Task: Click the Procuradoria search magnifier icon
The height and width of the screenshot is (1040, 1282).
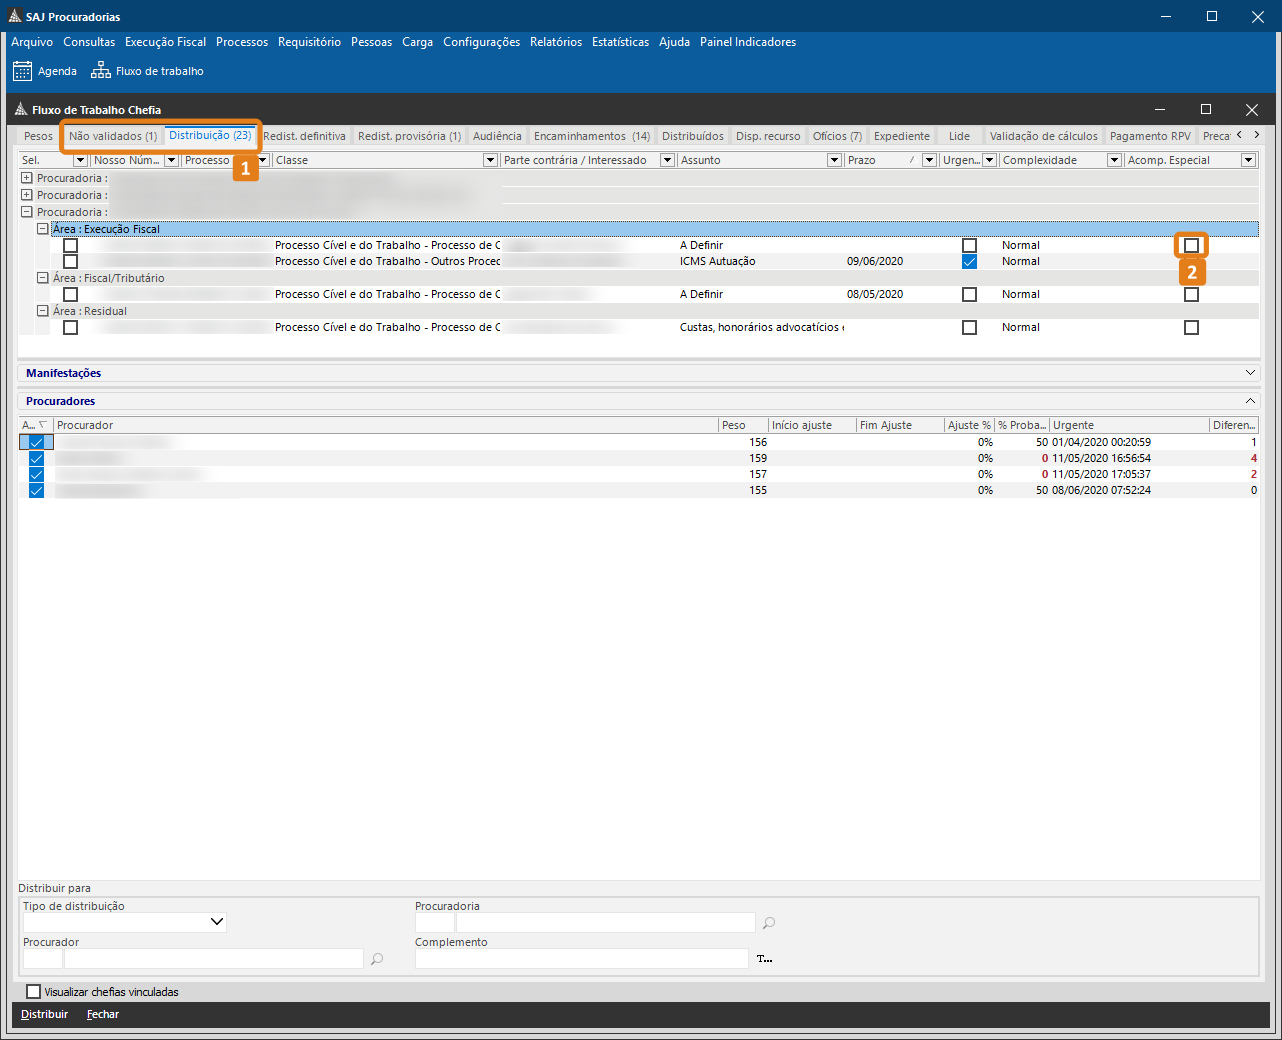Action: pyautogui.click(x=769, y=923)
